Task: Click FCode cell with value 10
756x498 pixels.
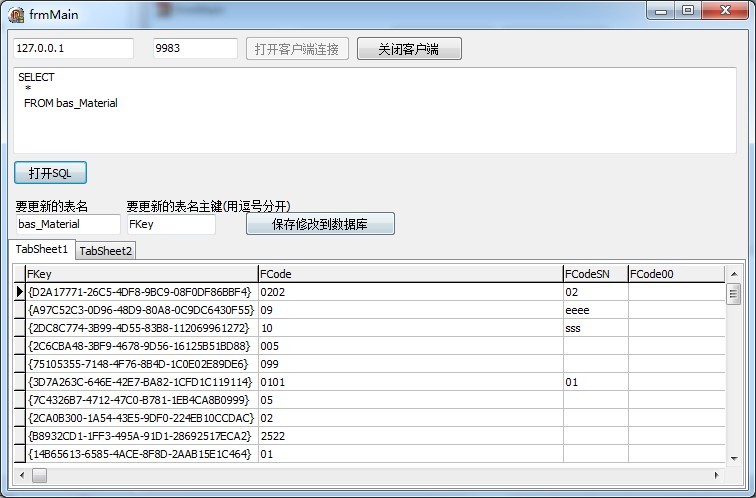Action: click(411, 328)
